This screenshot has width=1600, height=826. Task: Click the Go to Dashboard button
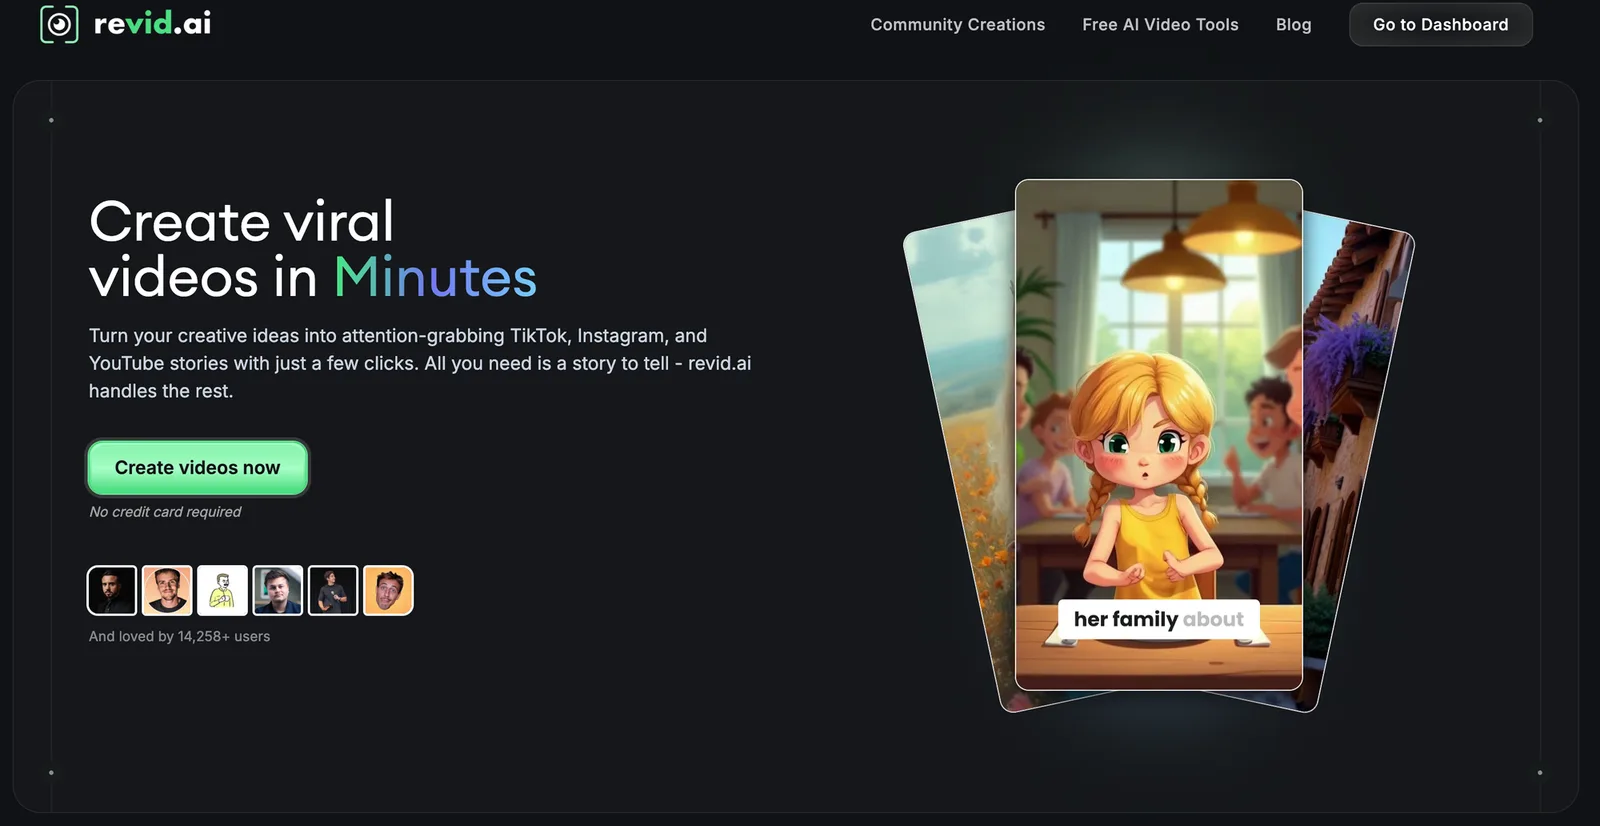click(x=1440, y=25)
